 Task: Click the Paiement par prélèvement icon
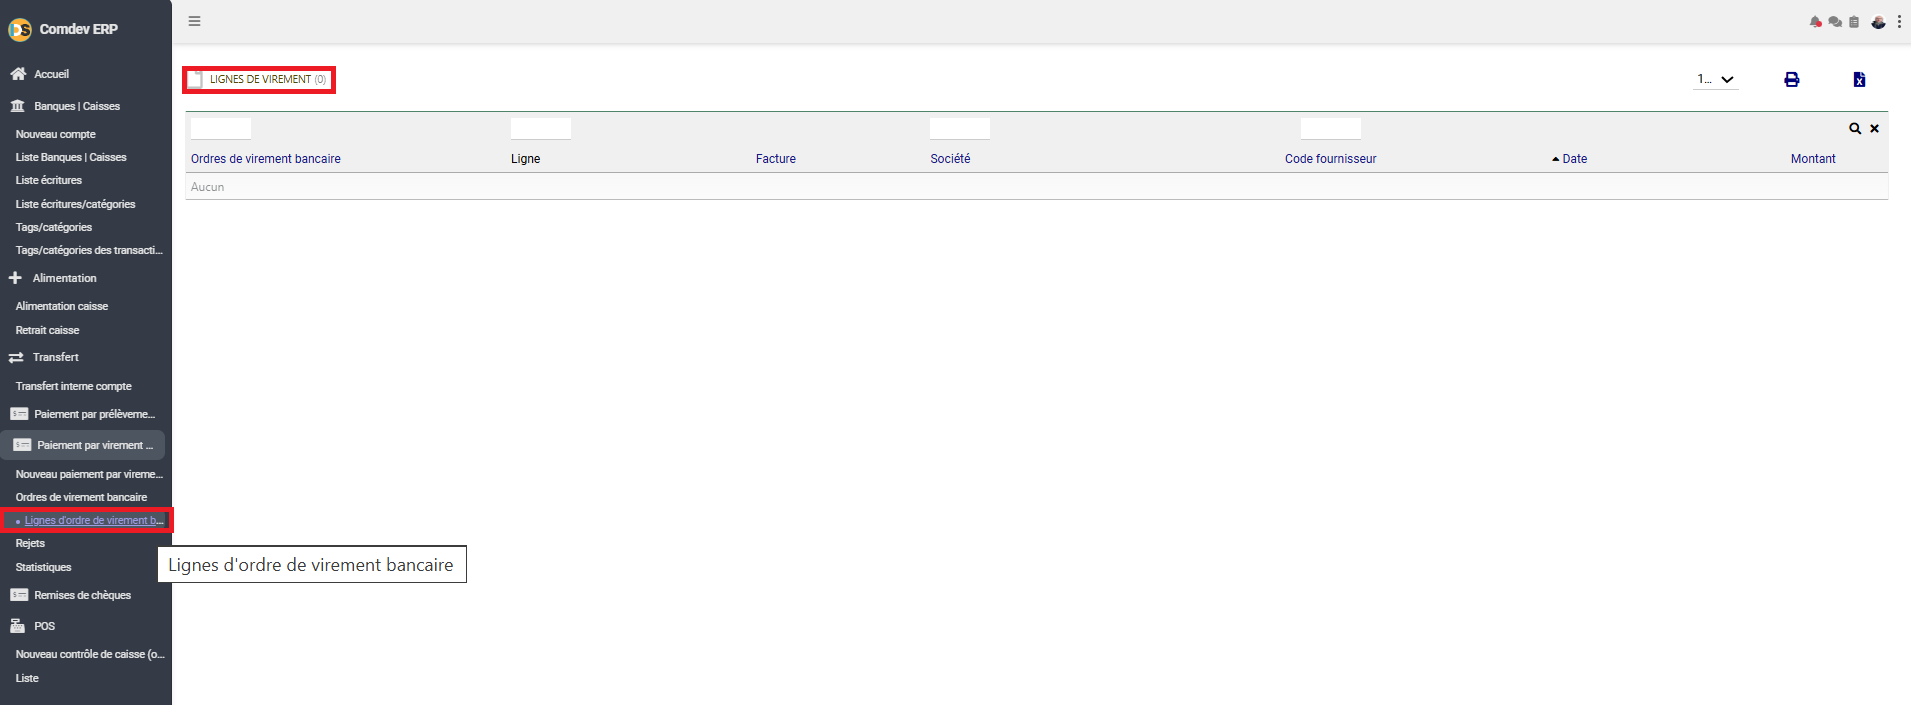(x=19, y=414)
